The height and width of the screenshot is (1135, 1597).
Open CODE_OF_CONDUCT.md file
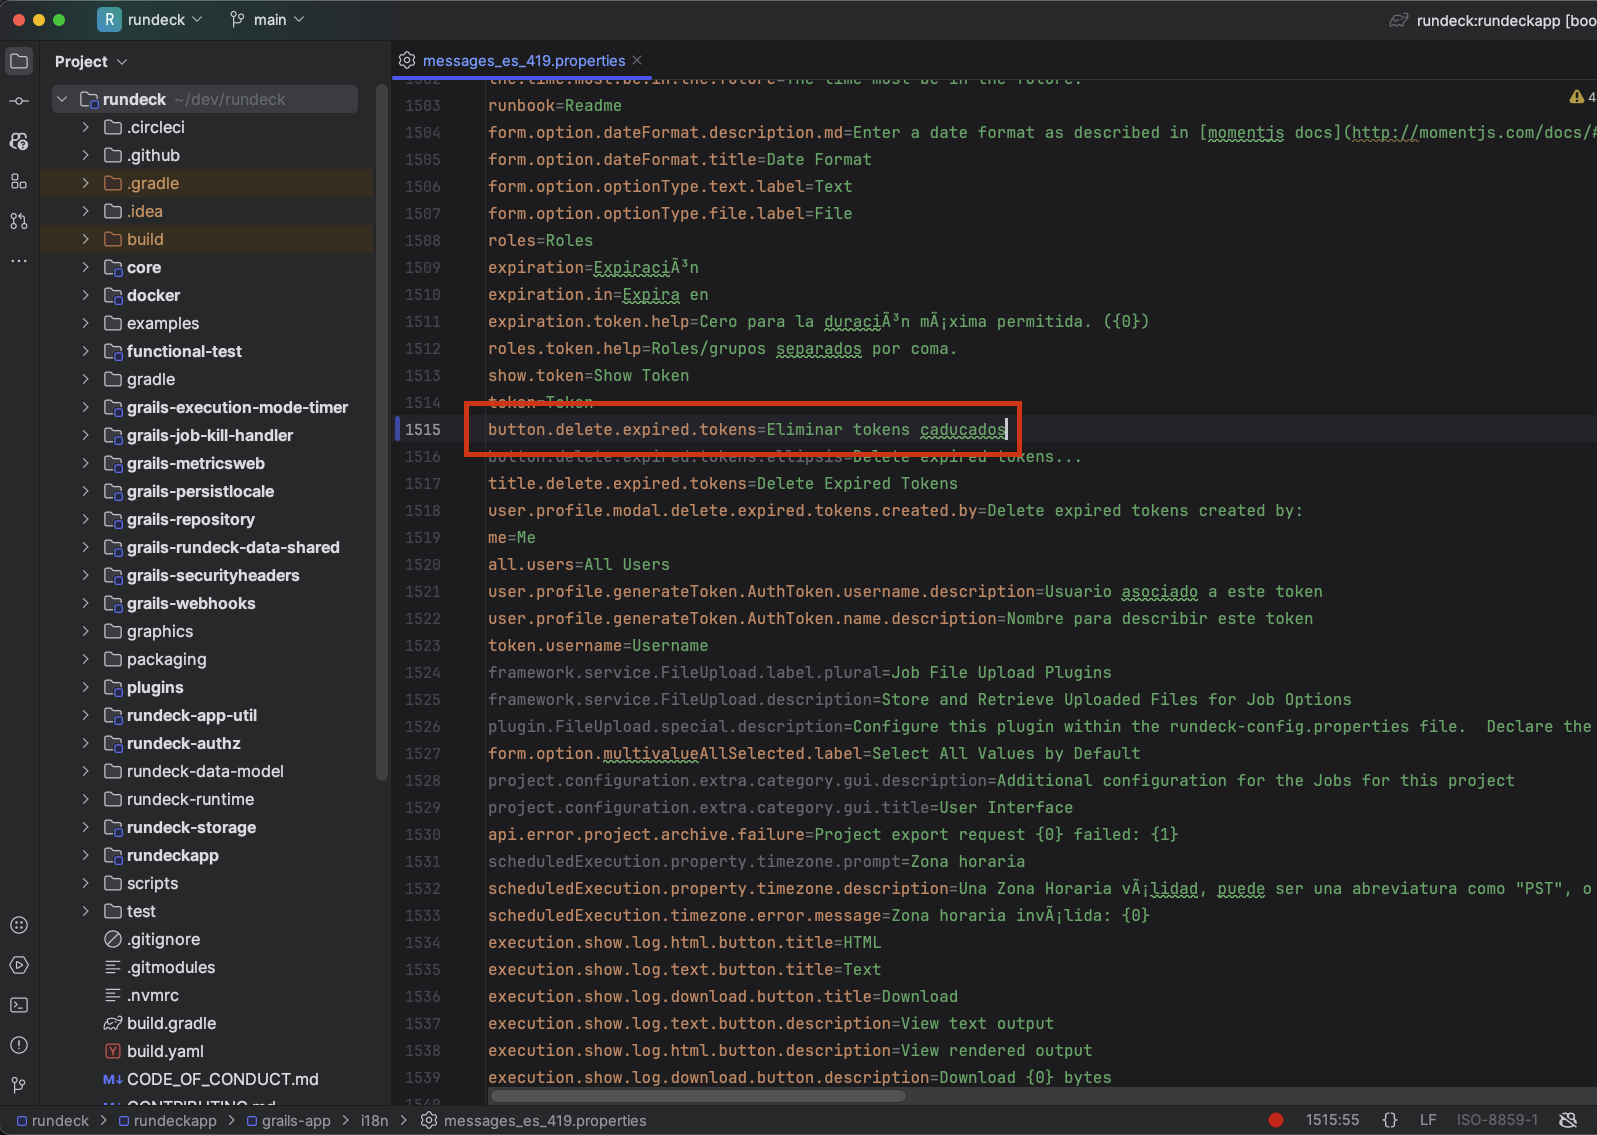click(x=222, y=1079)
